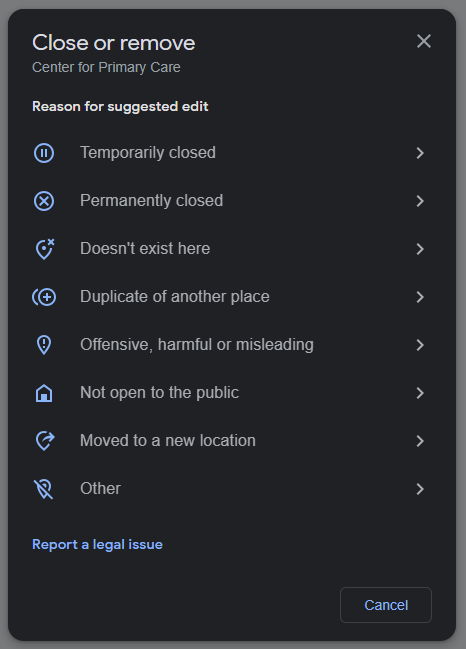This screenshot has height=649, width=466.
Task: Open the Duplicate of another place chevron
Action: point(420,297)
